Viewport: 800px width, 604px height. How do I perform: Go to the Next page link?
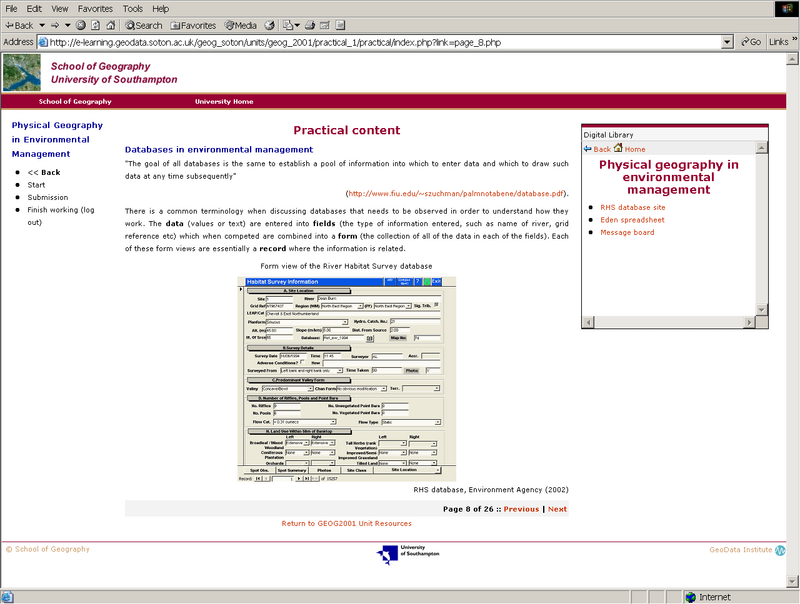pyautogui.click(x=557, y=509)
